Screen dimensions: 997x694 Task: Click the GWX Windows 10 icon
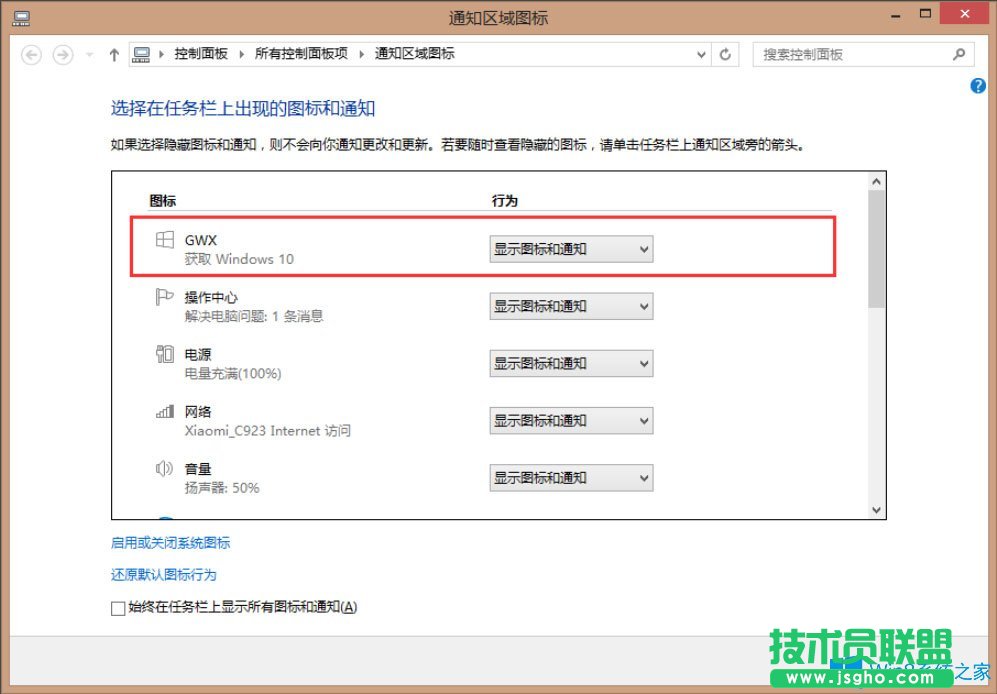pyautogui.click(x=163, y=240)
